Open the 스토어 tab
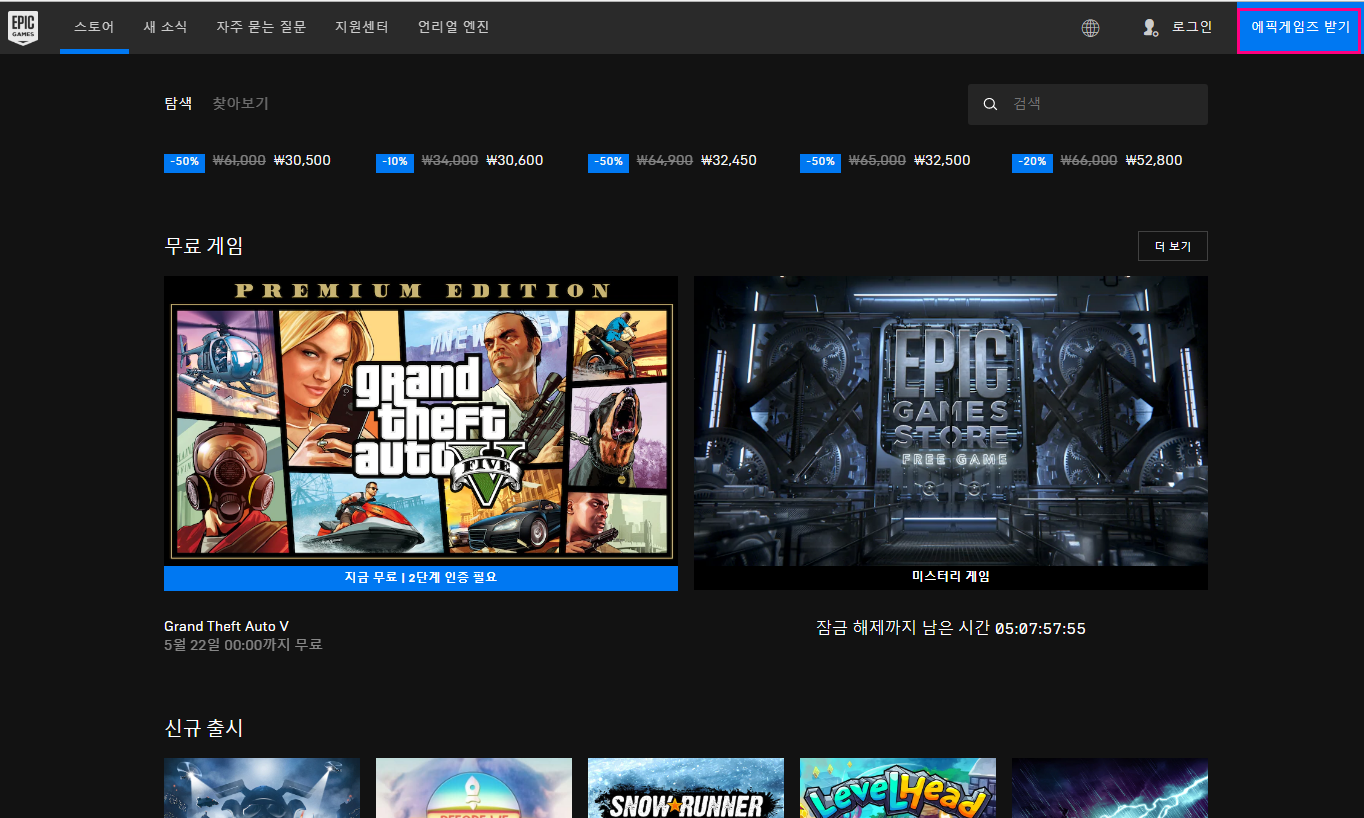 click(94, 27)
